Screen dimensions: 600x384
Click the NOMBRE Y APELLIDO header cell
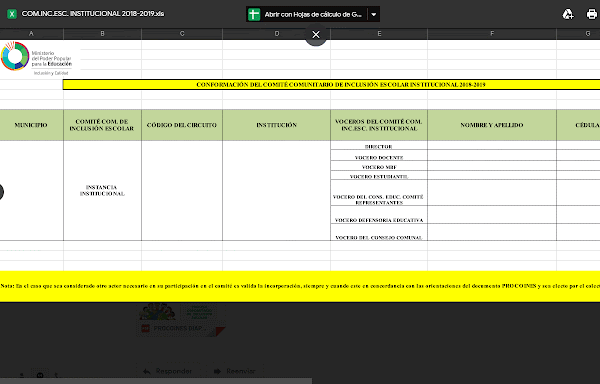pos(492,125)
